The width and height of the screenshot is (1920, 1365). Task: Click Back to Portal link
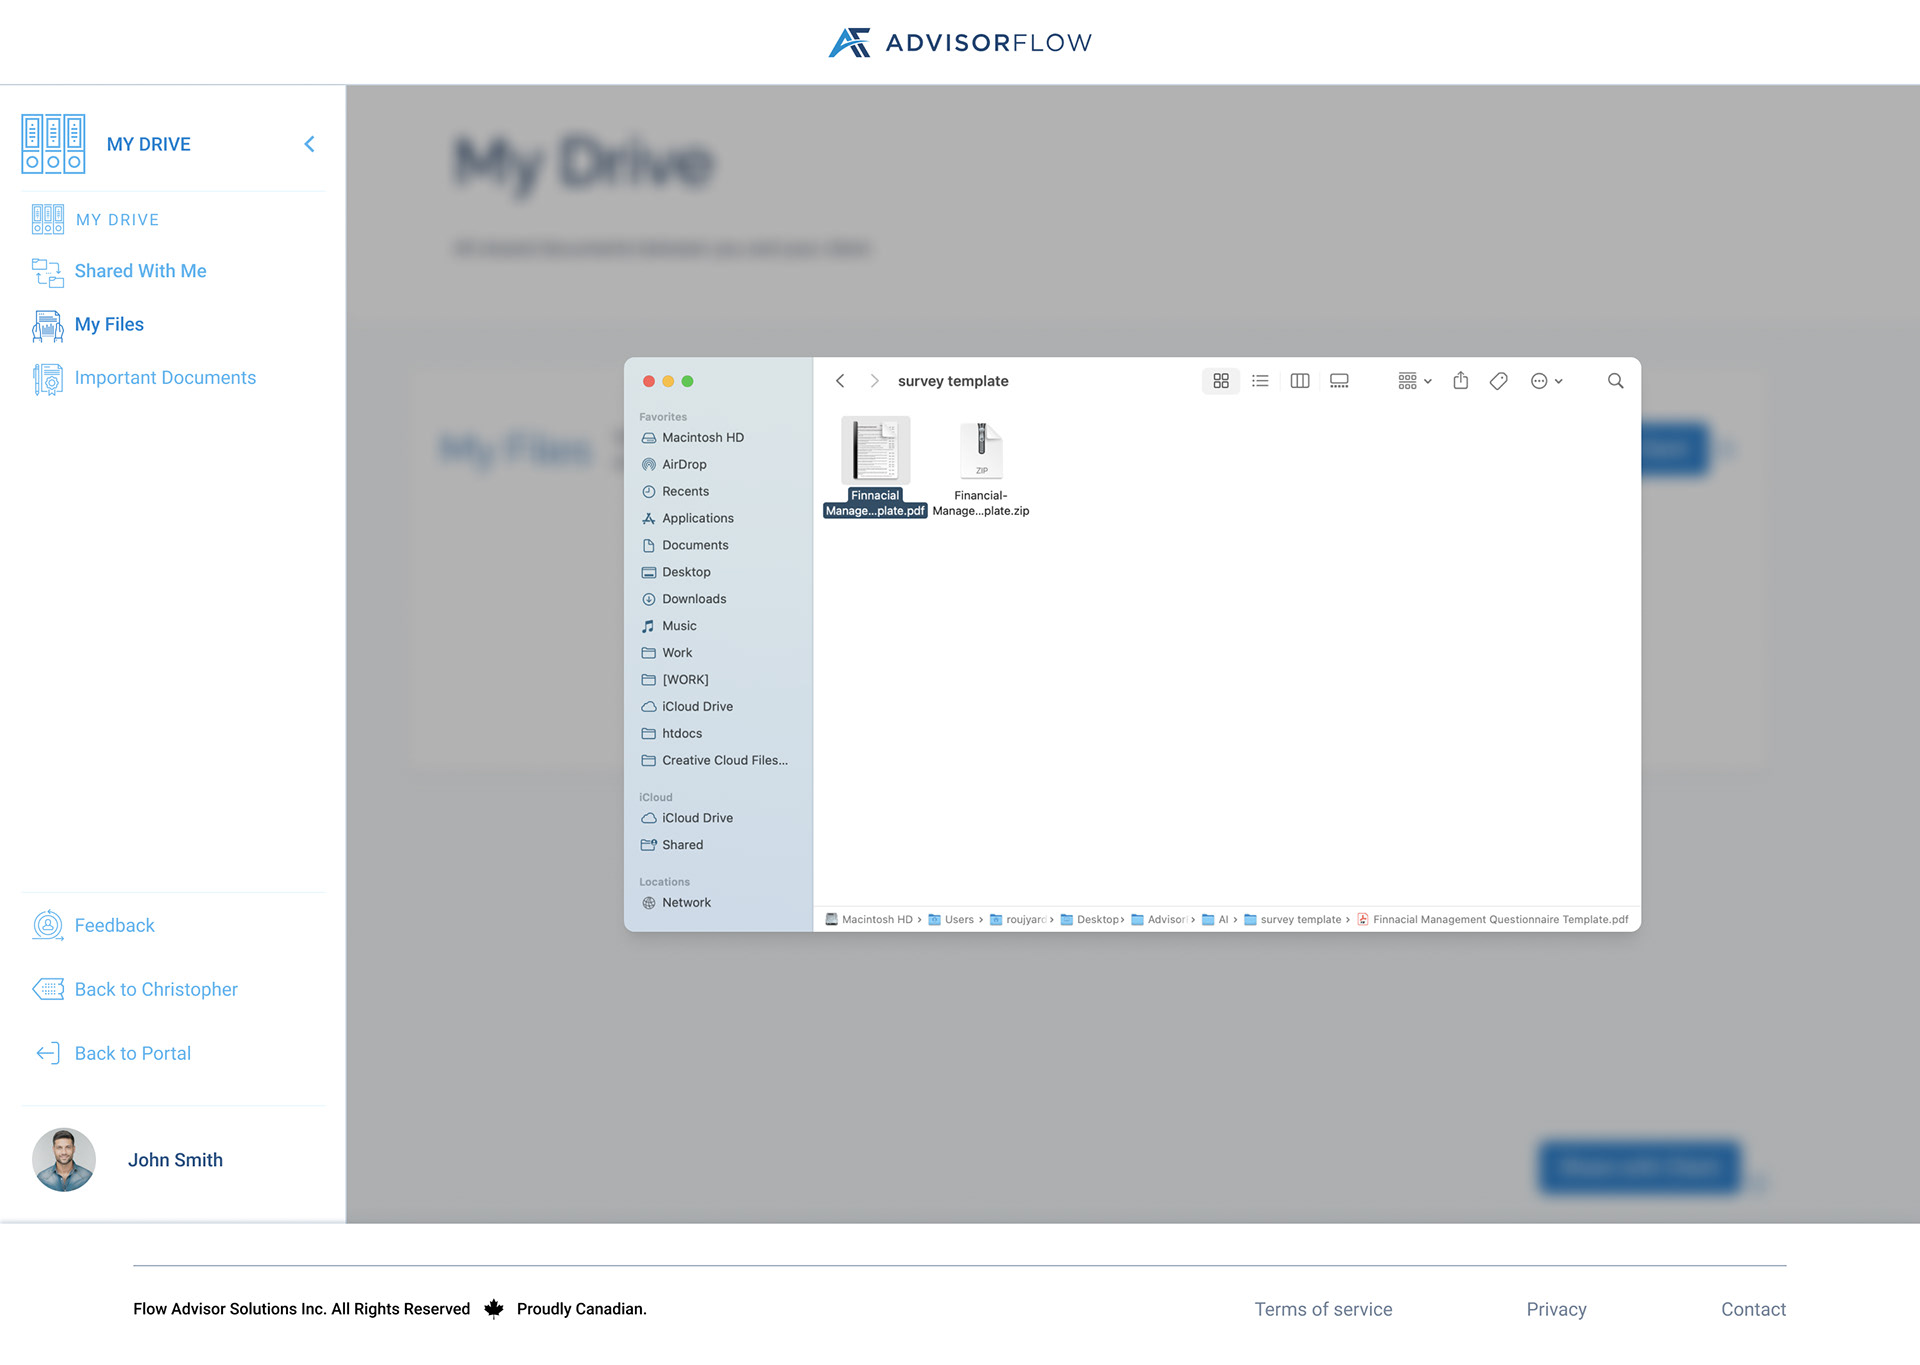pyautogui.click(x=131, y=1052)
